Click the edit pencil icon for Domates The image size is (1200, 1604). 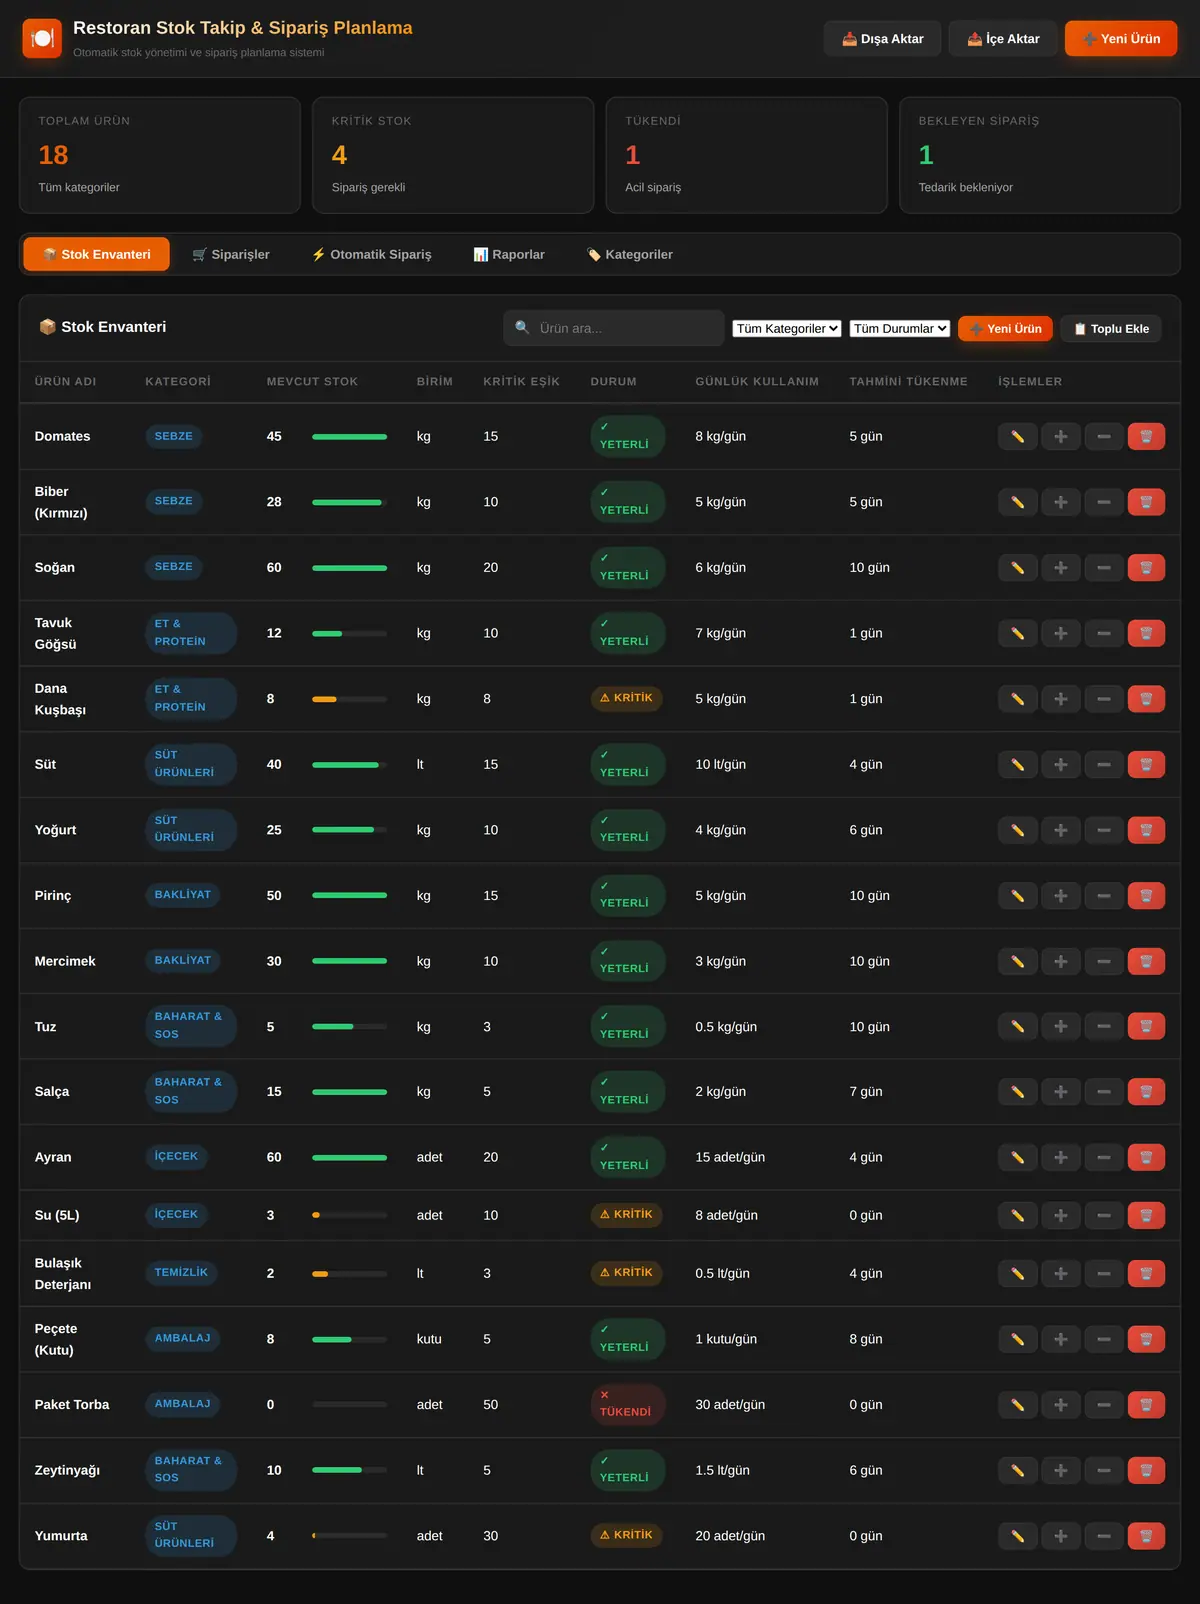coord(1017,436)
